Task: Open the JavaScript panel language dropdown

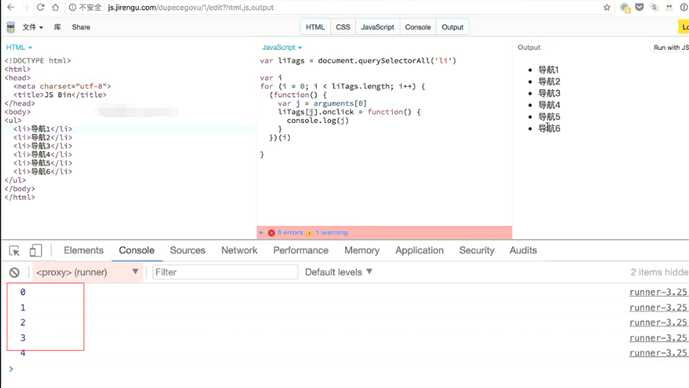Action: (282, 47)
